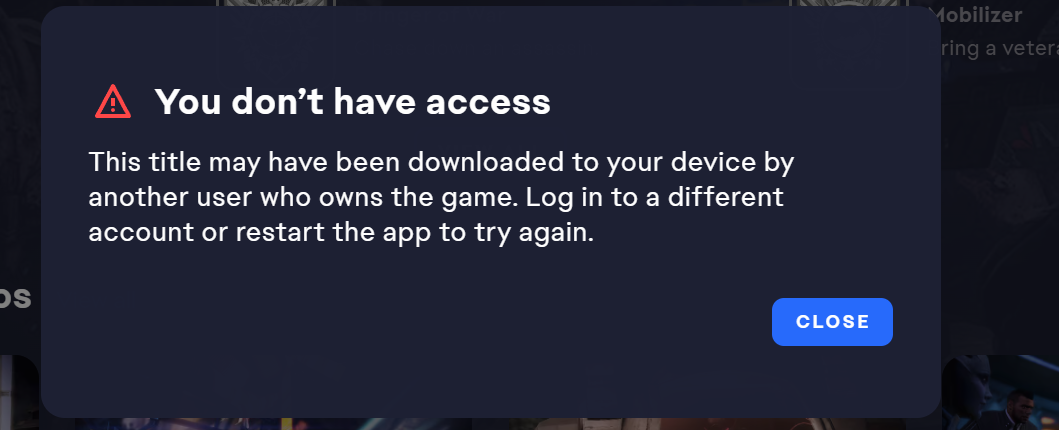Click the thumbnail strip below dialog's left half
Viewport: 1059px width, 430px height.
coord(270,424)
